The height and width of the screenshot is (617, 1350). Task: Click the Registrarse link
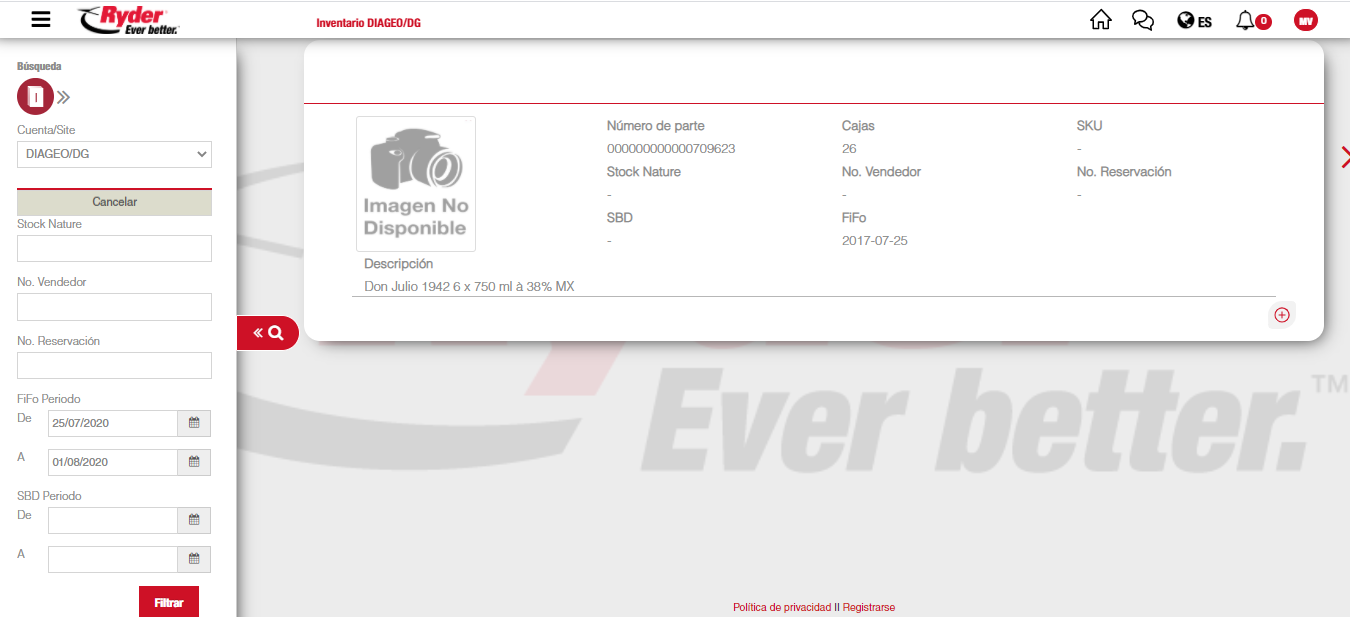869,607
